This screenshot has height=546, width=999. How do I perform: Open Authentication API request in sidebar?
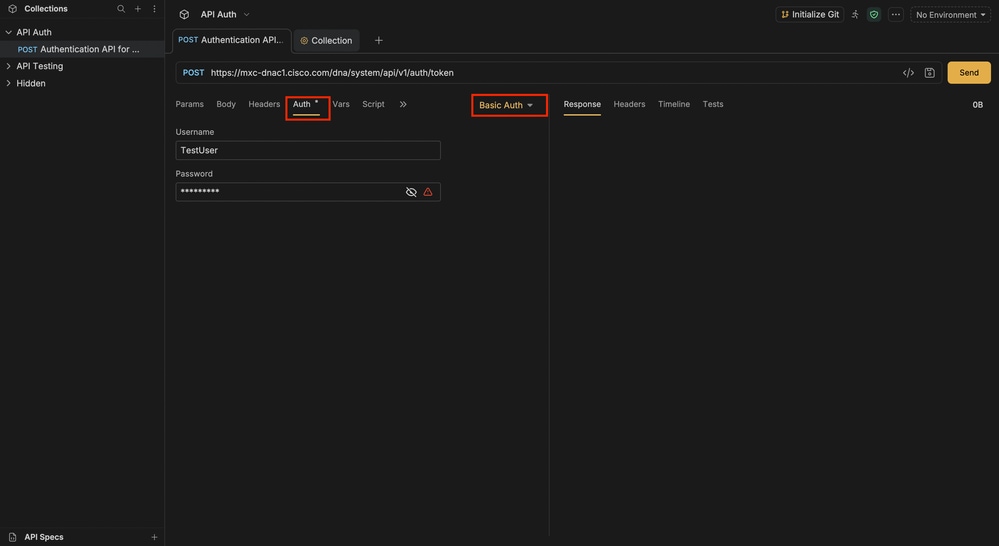coord(82,49)
